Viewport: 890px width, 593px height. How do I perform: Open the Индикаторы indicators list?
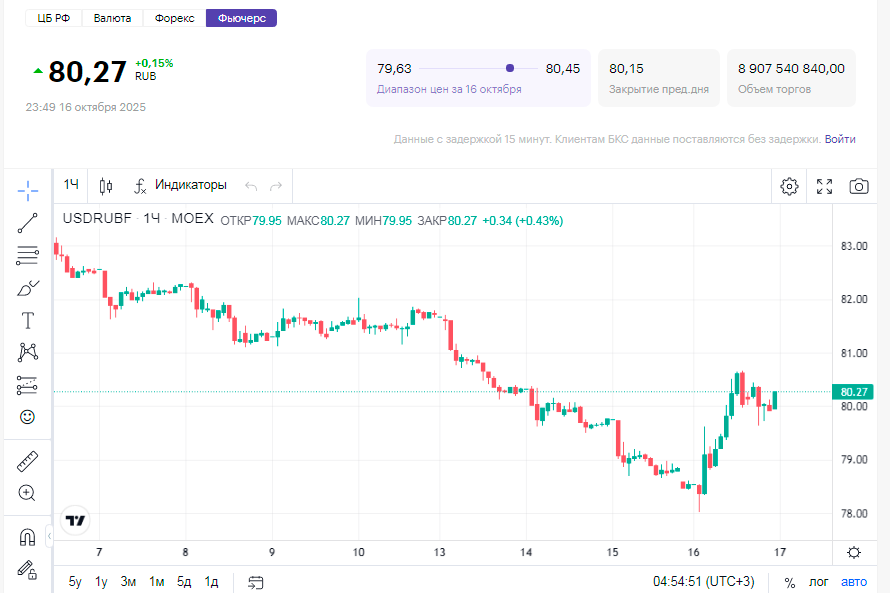coord(180,185)
